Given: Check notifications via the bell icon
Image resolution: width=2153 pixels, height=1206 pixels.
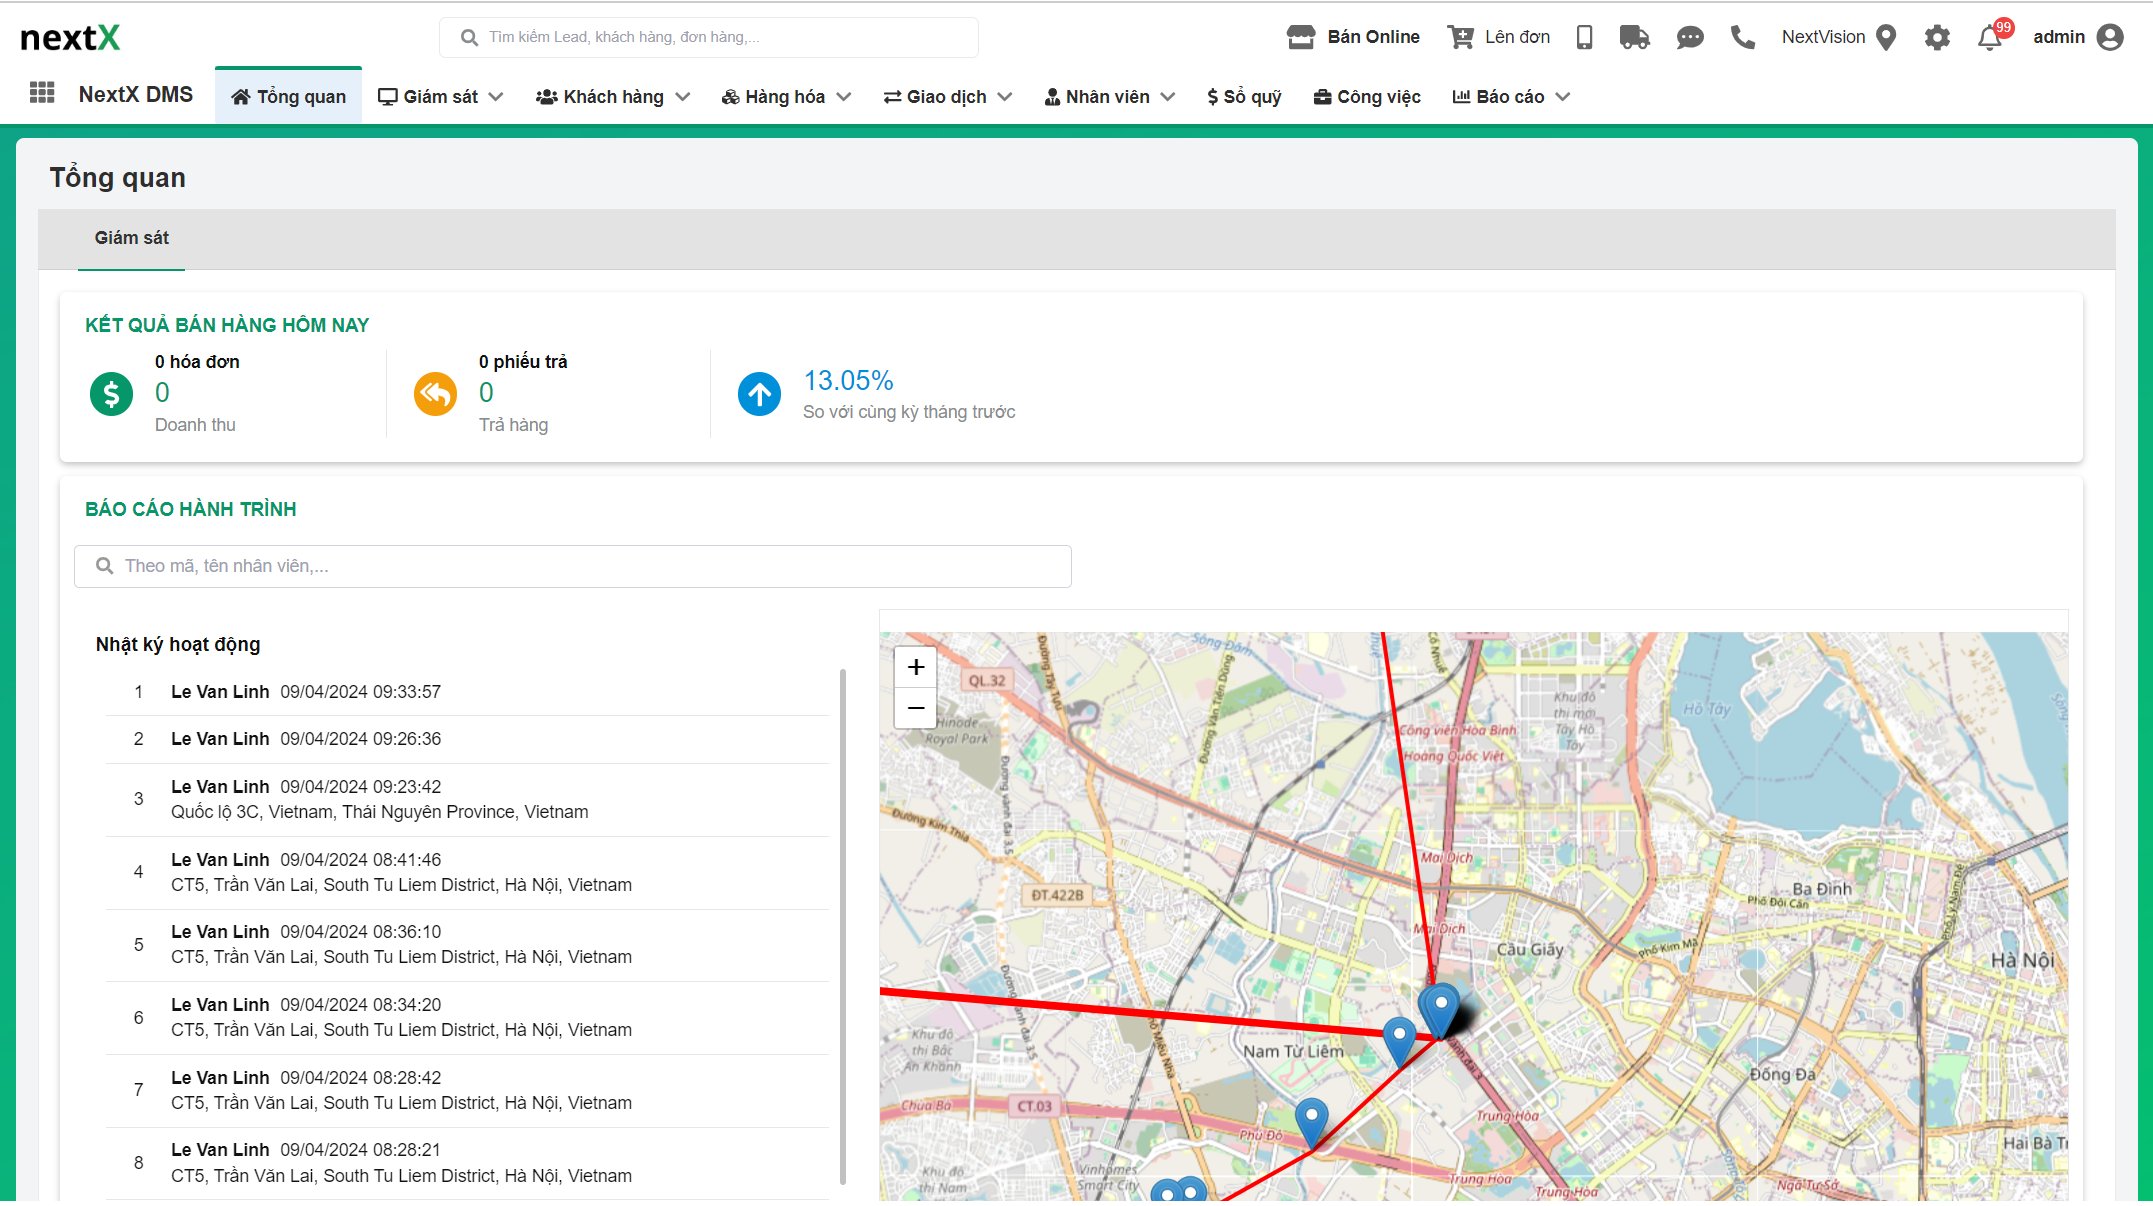Looking at the screenshot, I should click(1989, 40).
